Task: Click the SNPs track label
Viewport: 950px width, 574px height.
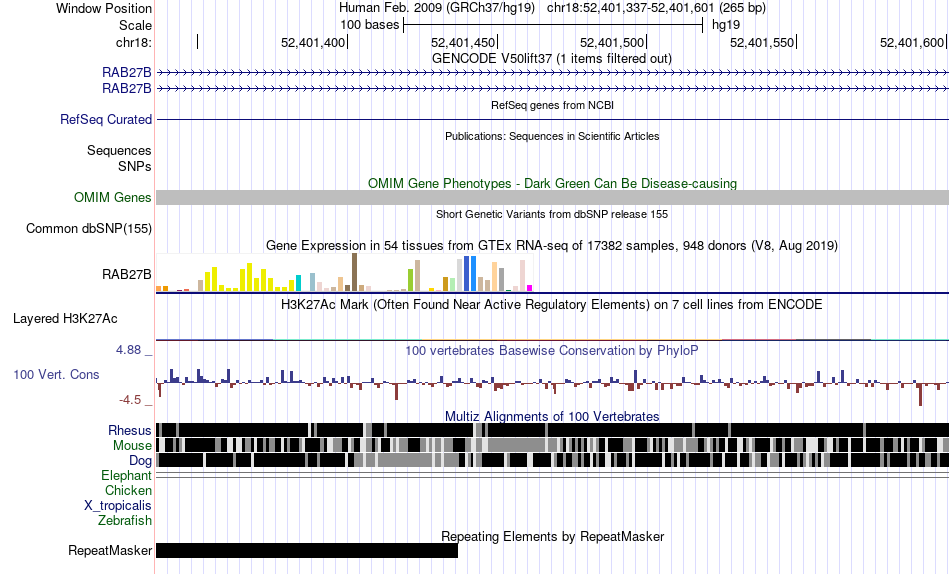Action: [135, 166]
